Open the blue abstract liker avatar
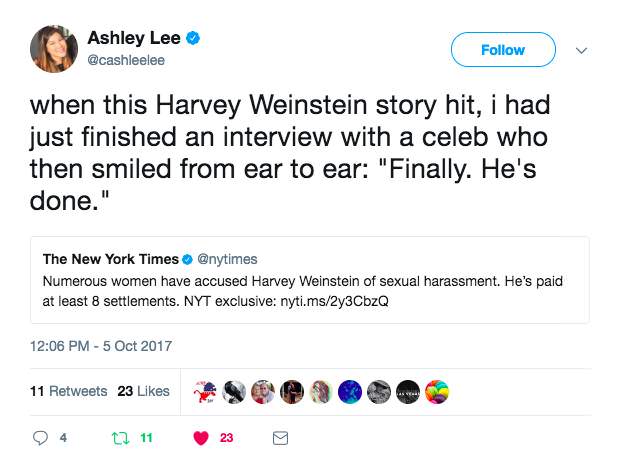Screen dimensions: 620x468 (x=351, y=391)
